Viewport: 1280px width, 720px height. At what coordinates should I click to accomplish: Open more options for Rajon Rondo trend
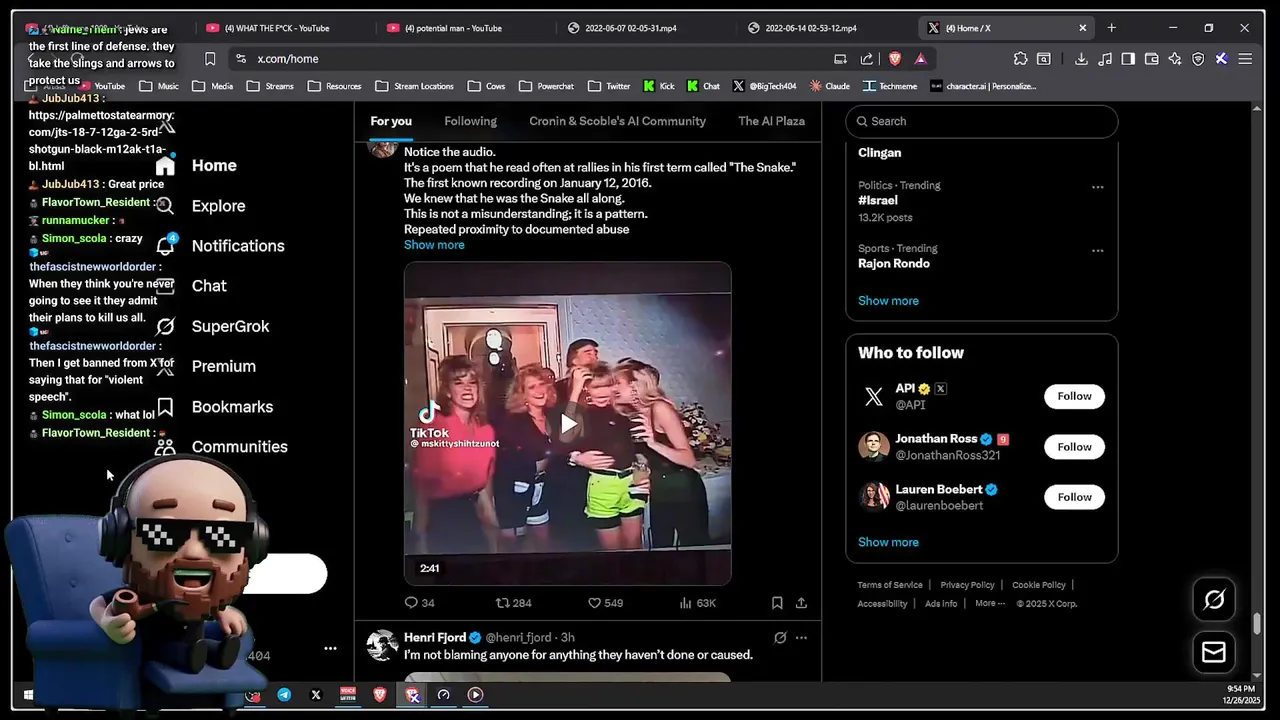(1097, 250)
